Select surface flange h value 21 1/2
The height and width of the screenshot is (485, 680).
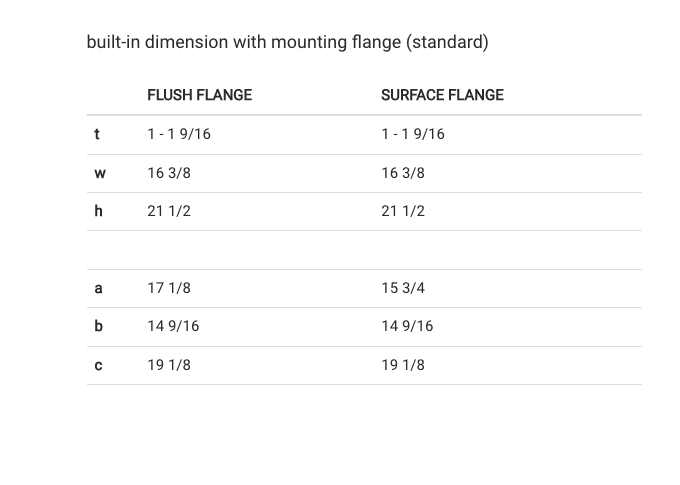pyautogui.click(x=403, y=211)
